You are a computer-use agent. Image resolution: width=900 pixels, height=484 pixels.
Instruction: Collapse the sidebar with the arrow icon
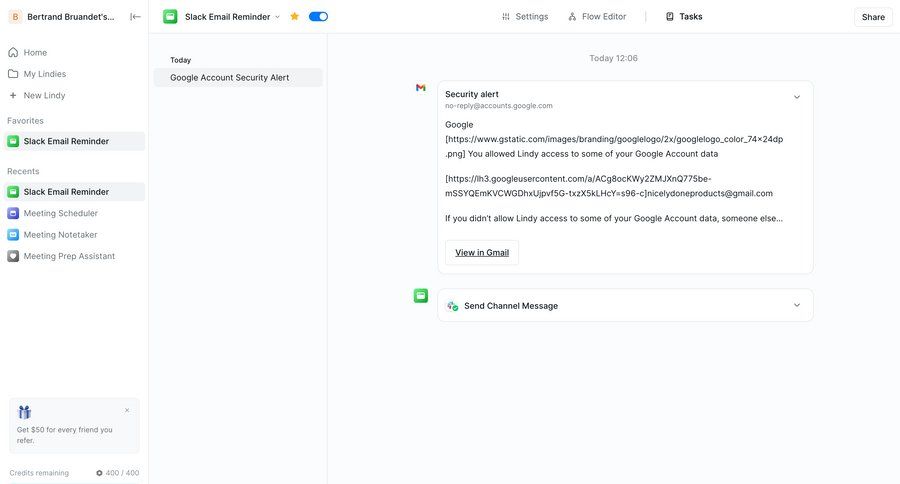(135, 17)
